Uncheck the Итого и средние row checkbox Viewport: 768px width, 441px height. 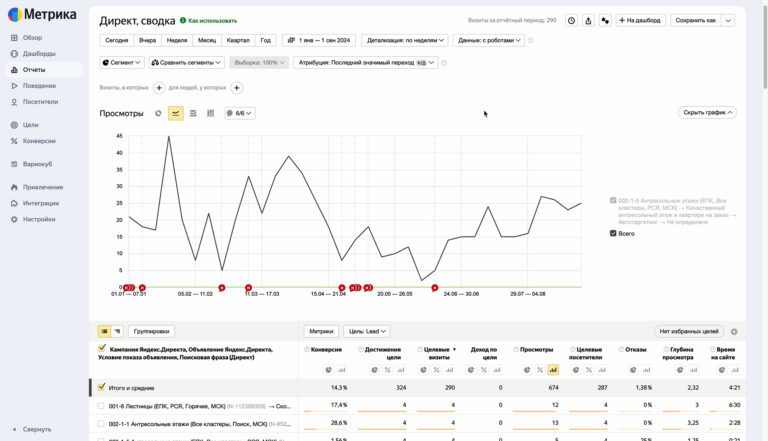(101, 387)
